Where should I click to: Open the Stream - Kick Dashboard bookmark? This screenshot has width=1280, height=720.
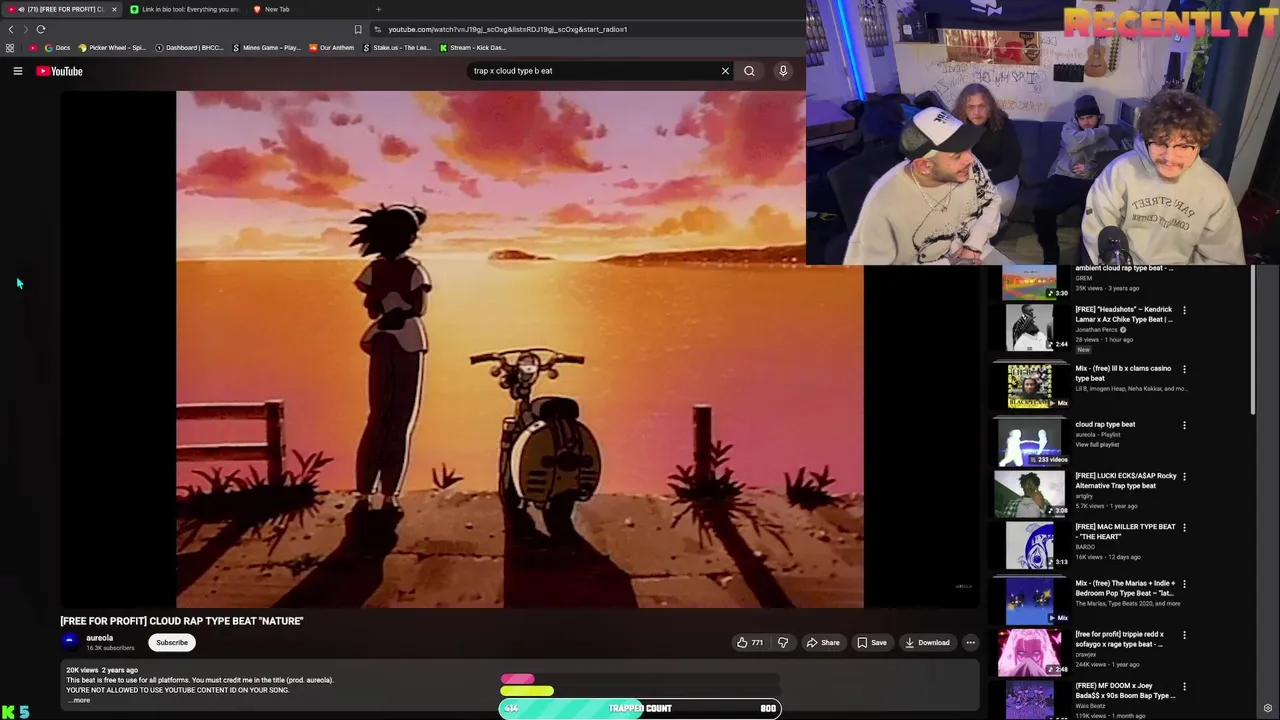coord(472,48)
